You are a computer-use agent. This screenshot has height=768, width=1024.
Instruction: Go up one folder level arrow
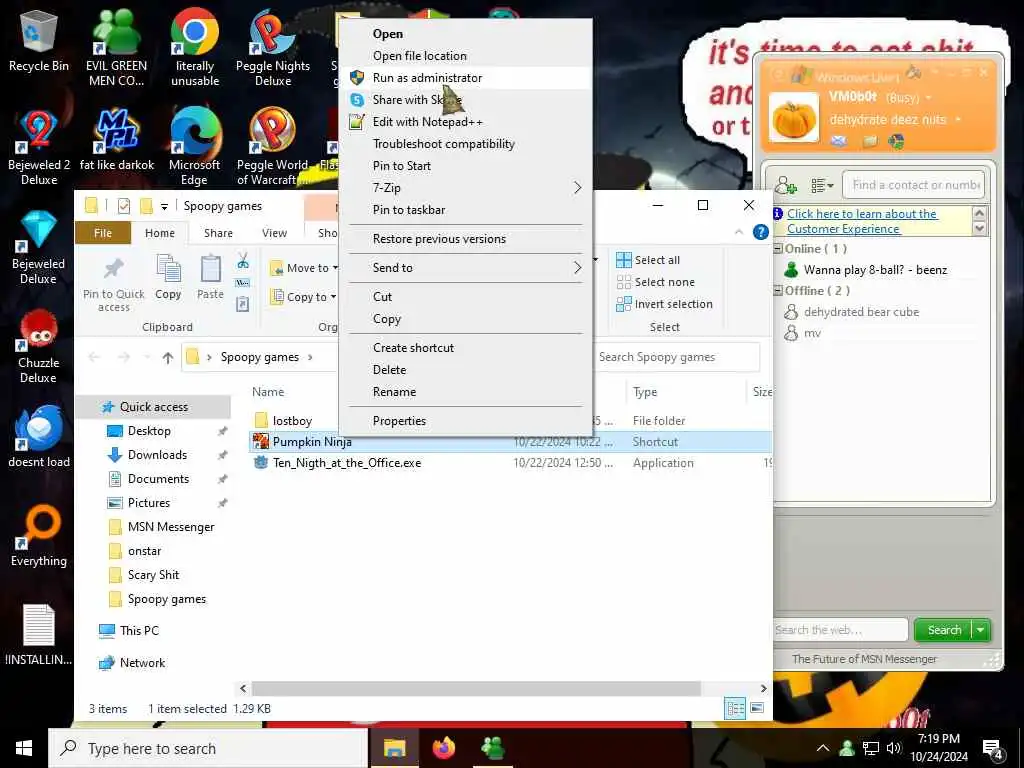coord(168,357)
